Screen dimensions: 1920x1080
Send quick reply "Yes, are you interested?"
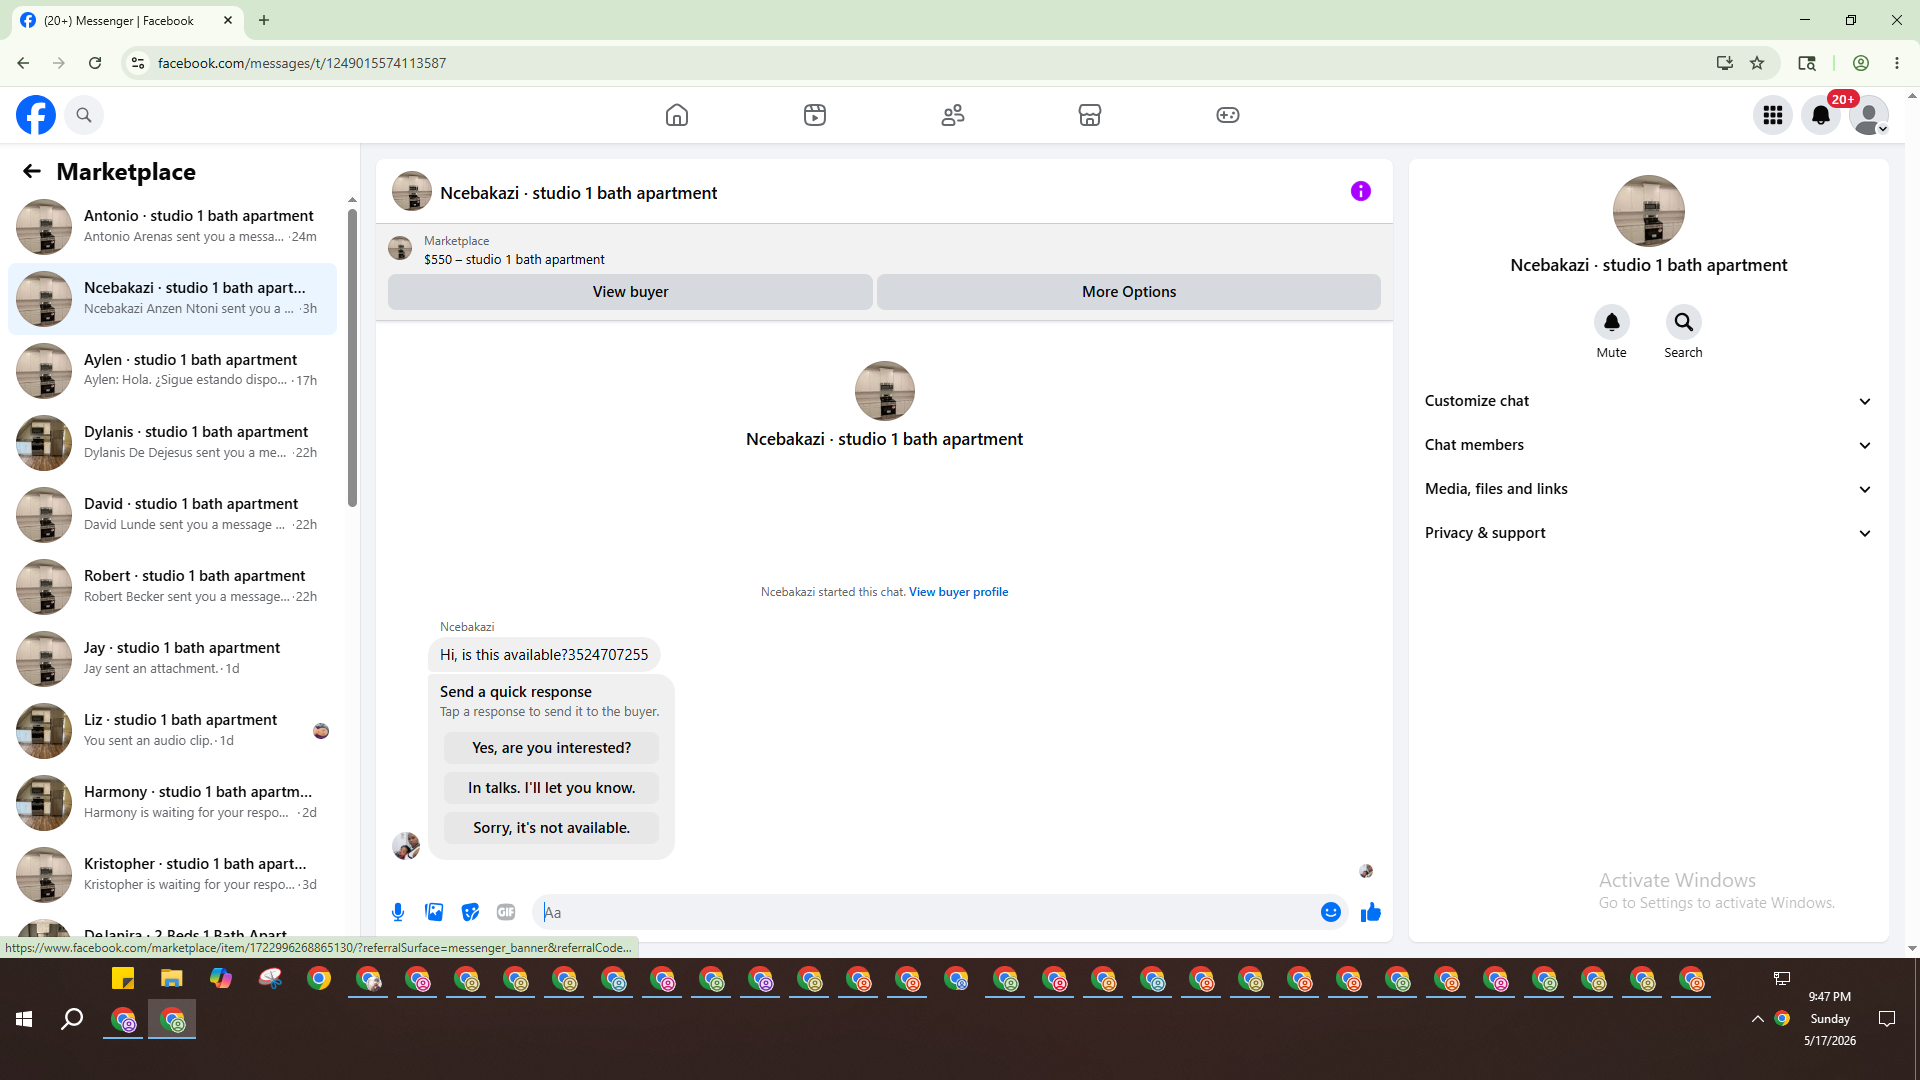(552, 748)
